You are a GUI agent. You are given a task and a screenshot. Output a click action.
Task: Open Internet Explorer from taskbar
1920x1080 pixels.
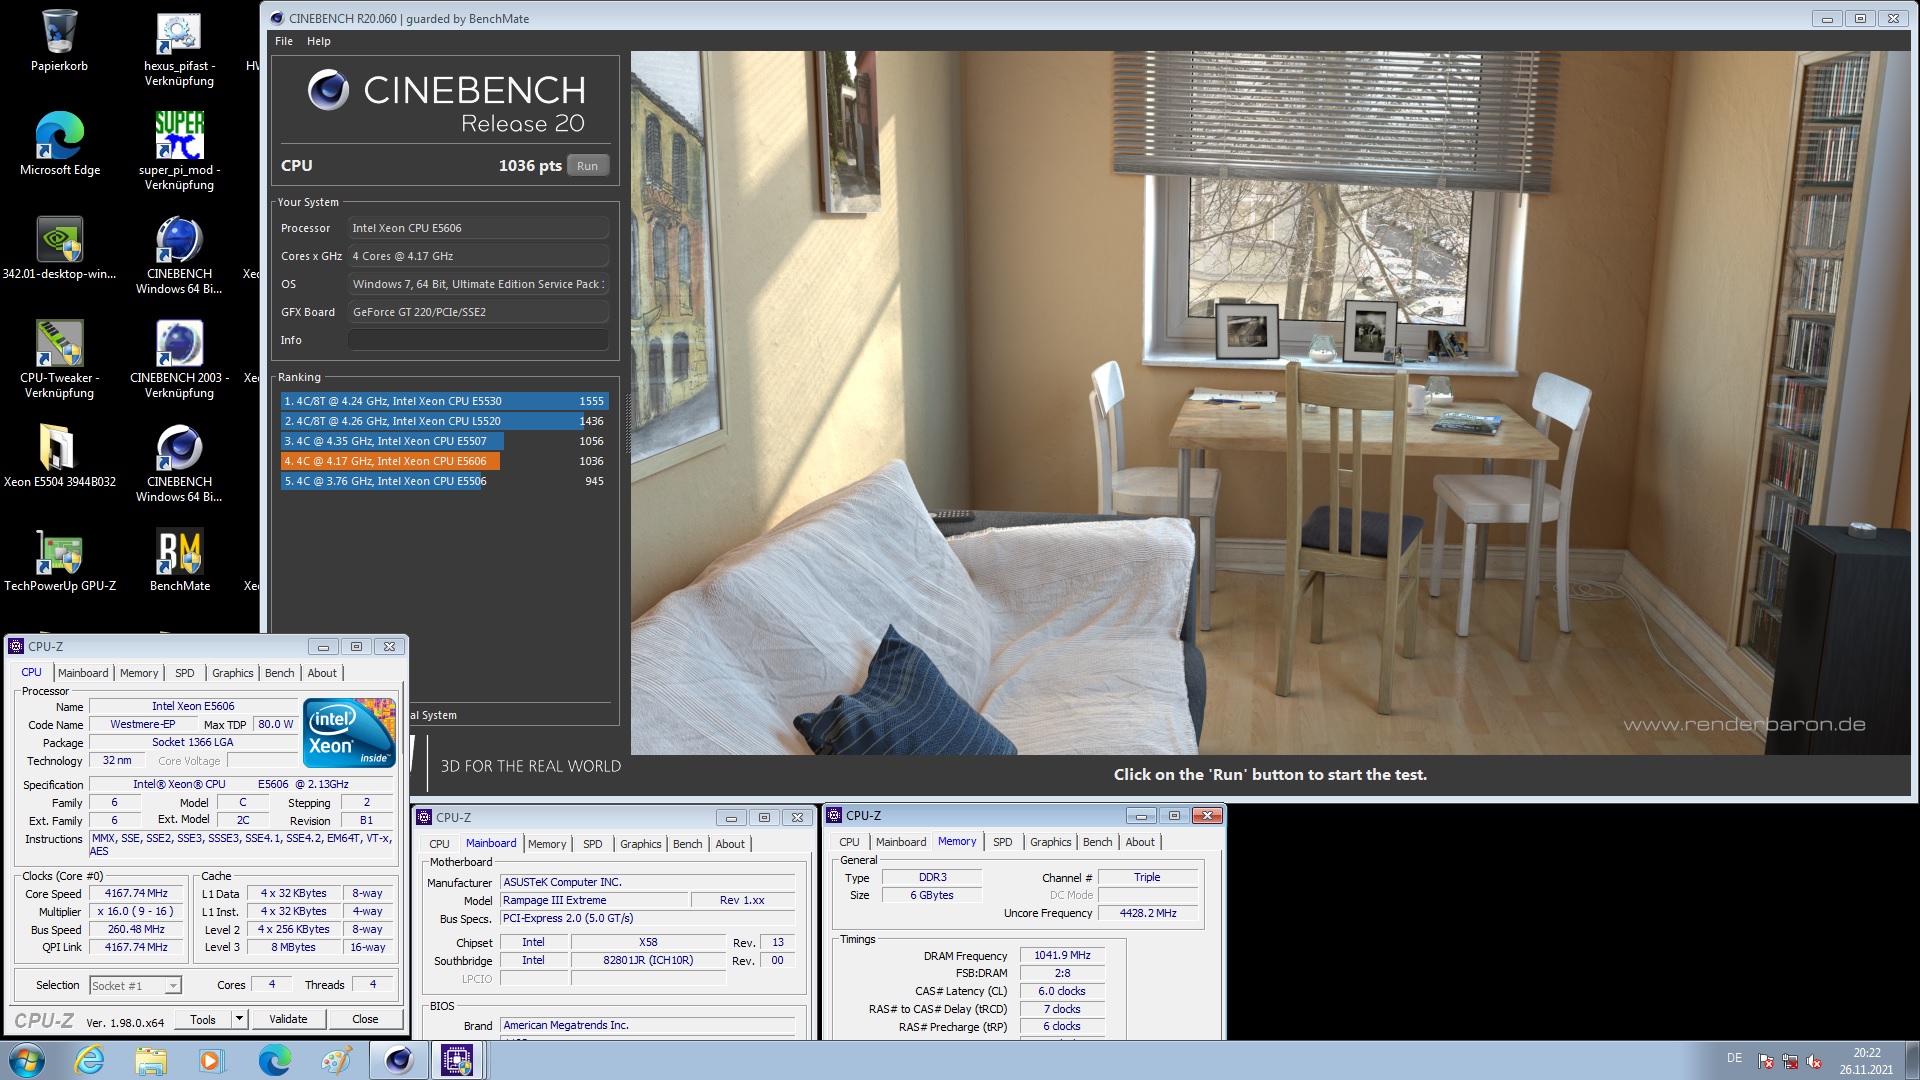pos(90,1060)
